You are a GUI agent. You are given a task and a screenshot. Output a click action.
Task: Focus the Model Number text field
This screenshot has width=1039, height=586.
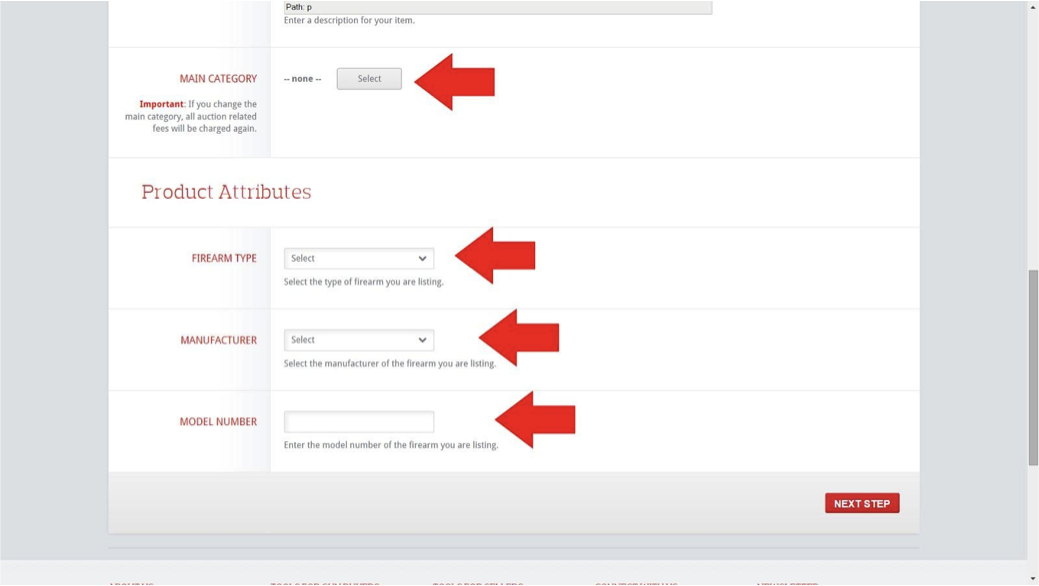[359, 422]
